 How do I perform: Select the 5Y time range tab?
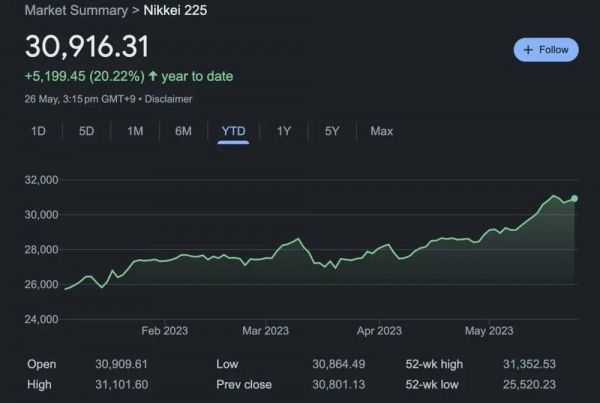(332, 131)
